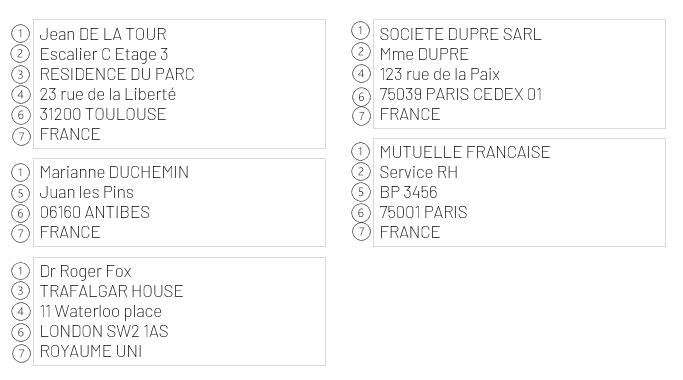Image resolution: width=683 pixels, height=380 pixels.
Task: Click the Dr Roger Fox name line
Action: [x=85, y=271]
